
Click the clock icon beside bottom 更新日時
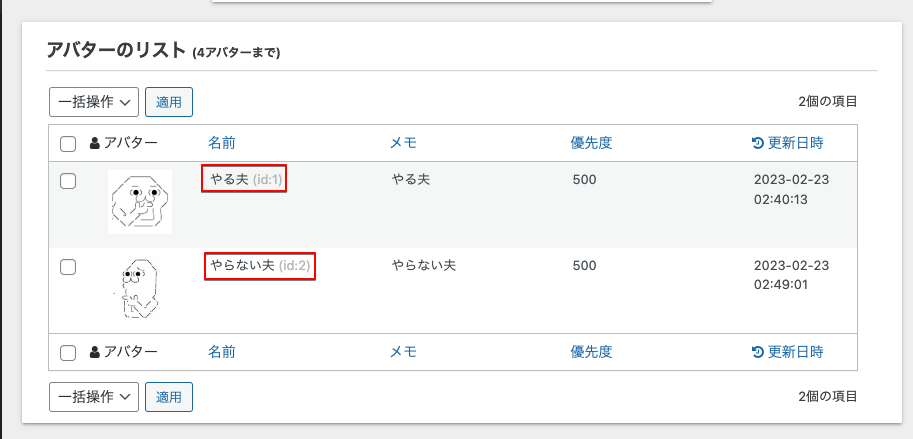point(758,352)
